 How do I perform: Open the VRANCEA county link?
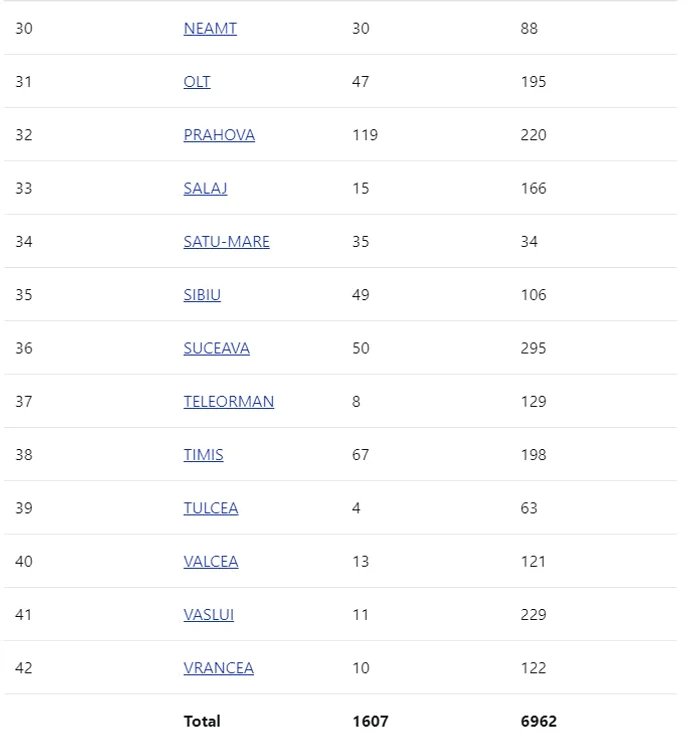218,668
